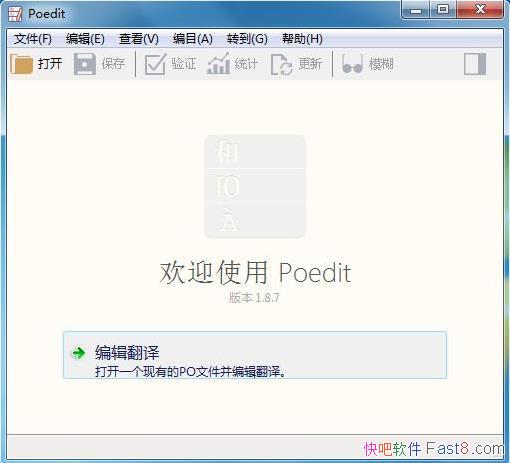
Task: Open the 编辑(E) menu
Action: point(85,39)
